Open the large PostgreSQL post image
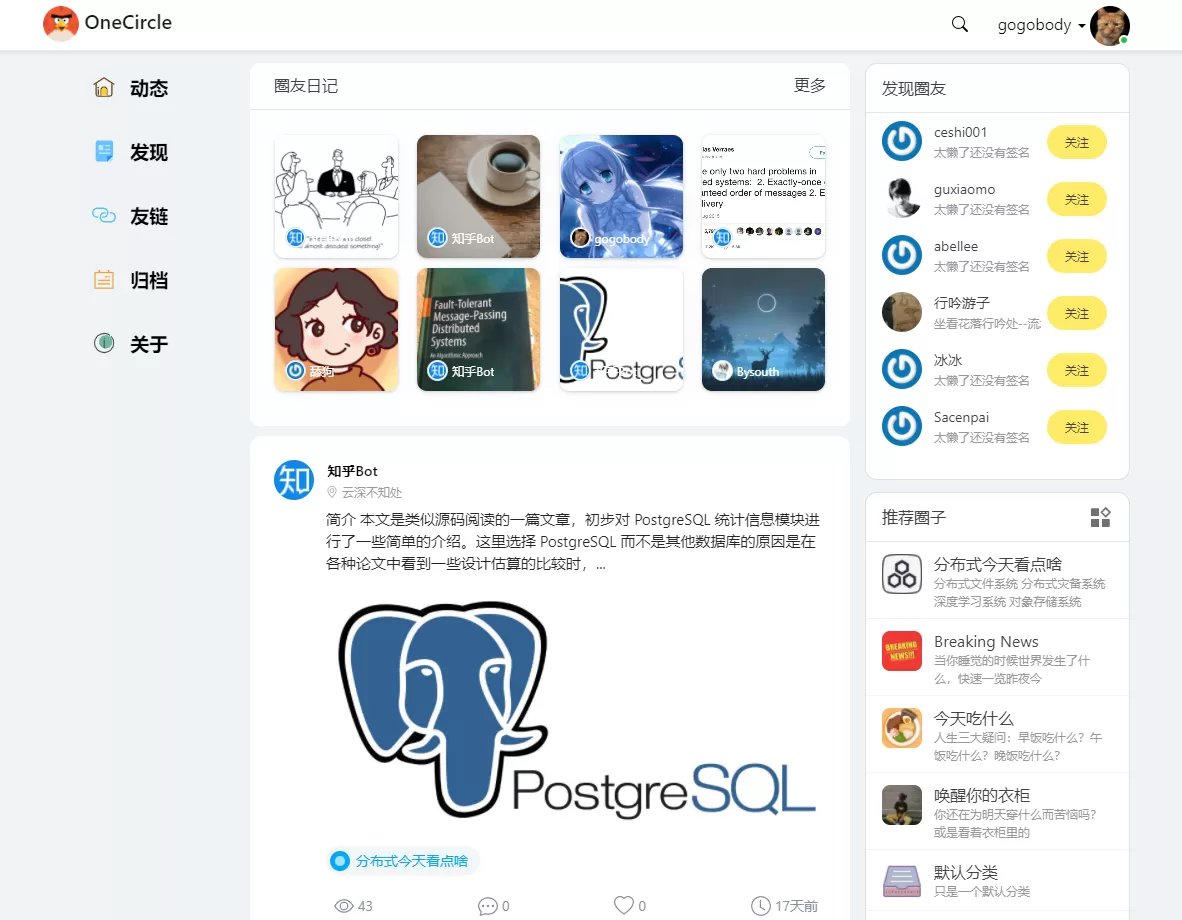Image resolution: width=1182 pixels, height=920 pixels. pos(576,710)
